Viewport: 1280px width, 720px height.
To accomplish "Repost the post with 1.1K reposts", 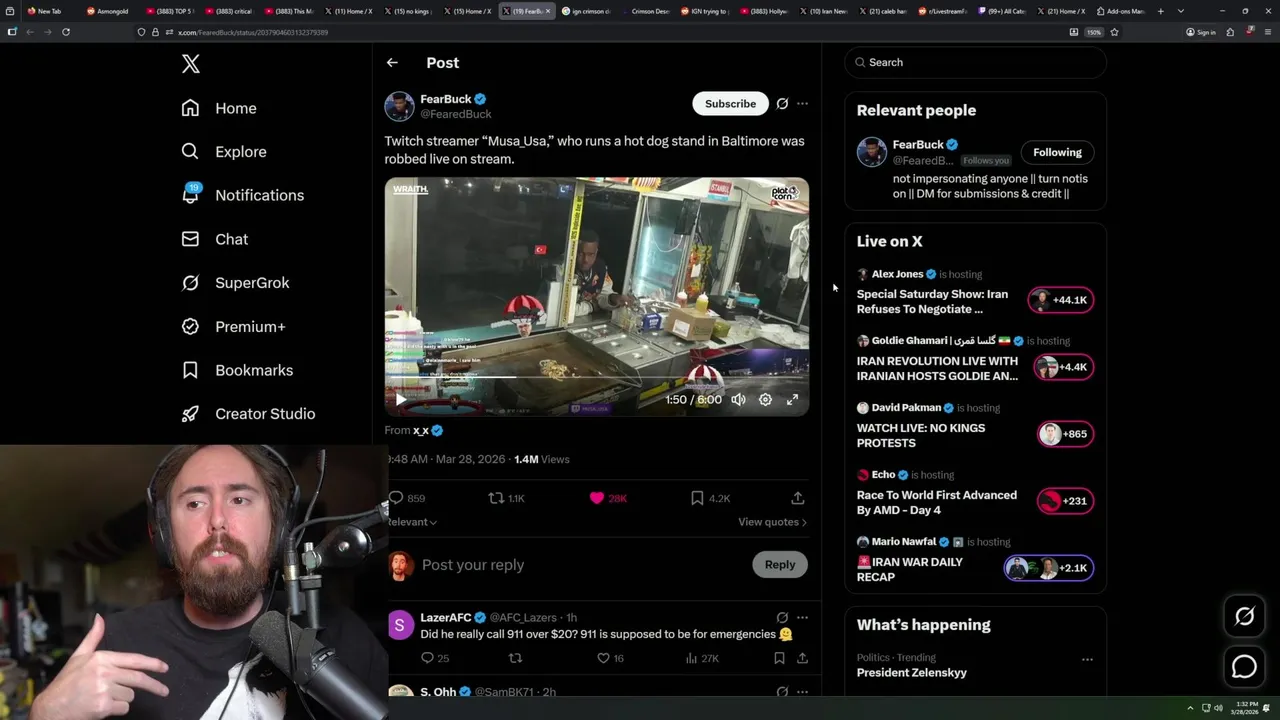I will [x=506, y=498].
